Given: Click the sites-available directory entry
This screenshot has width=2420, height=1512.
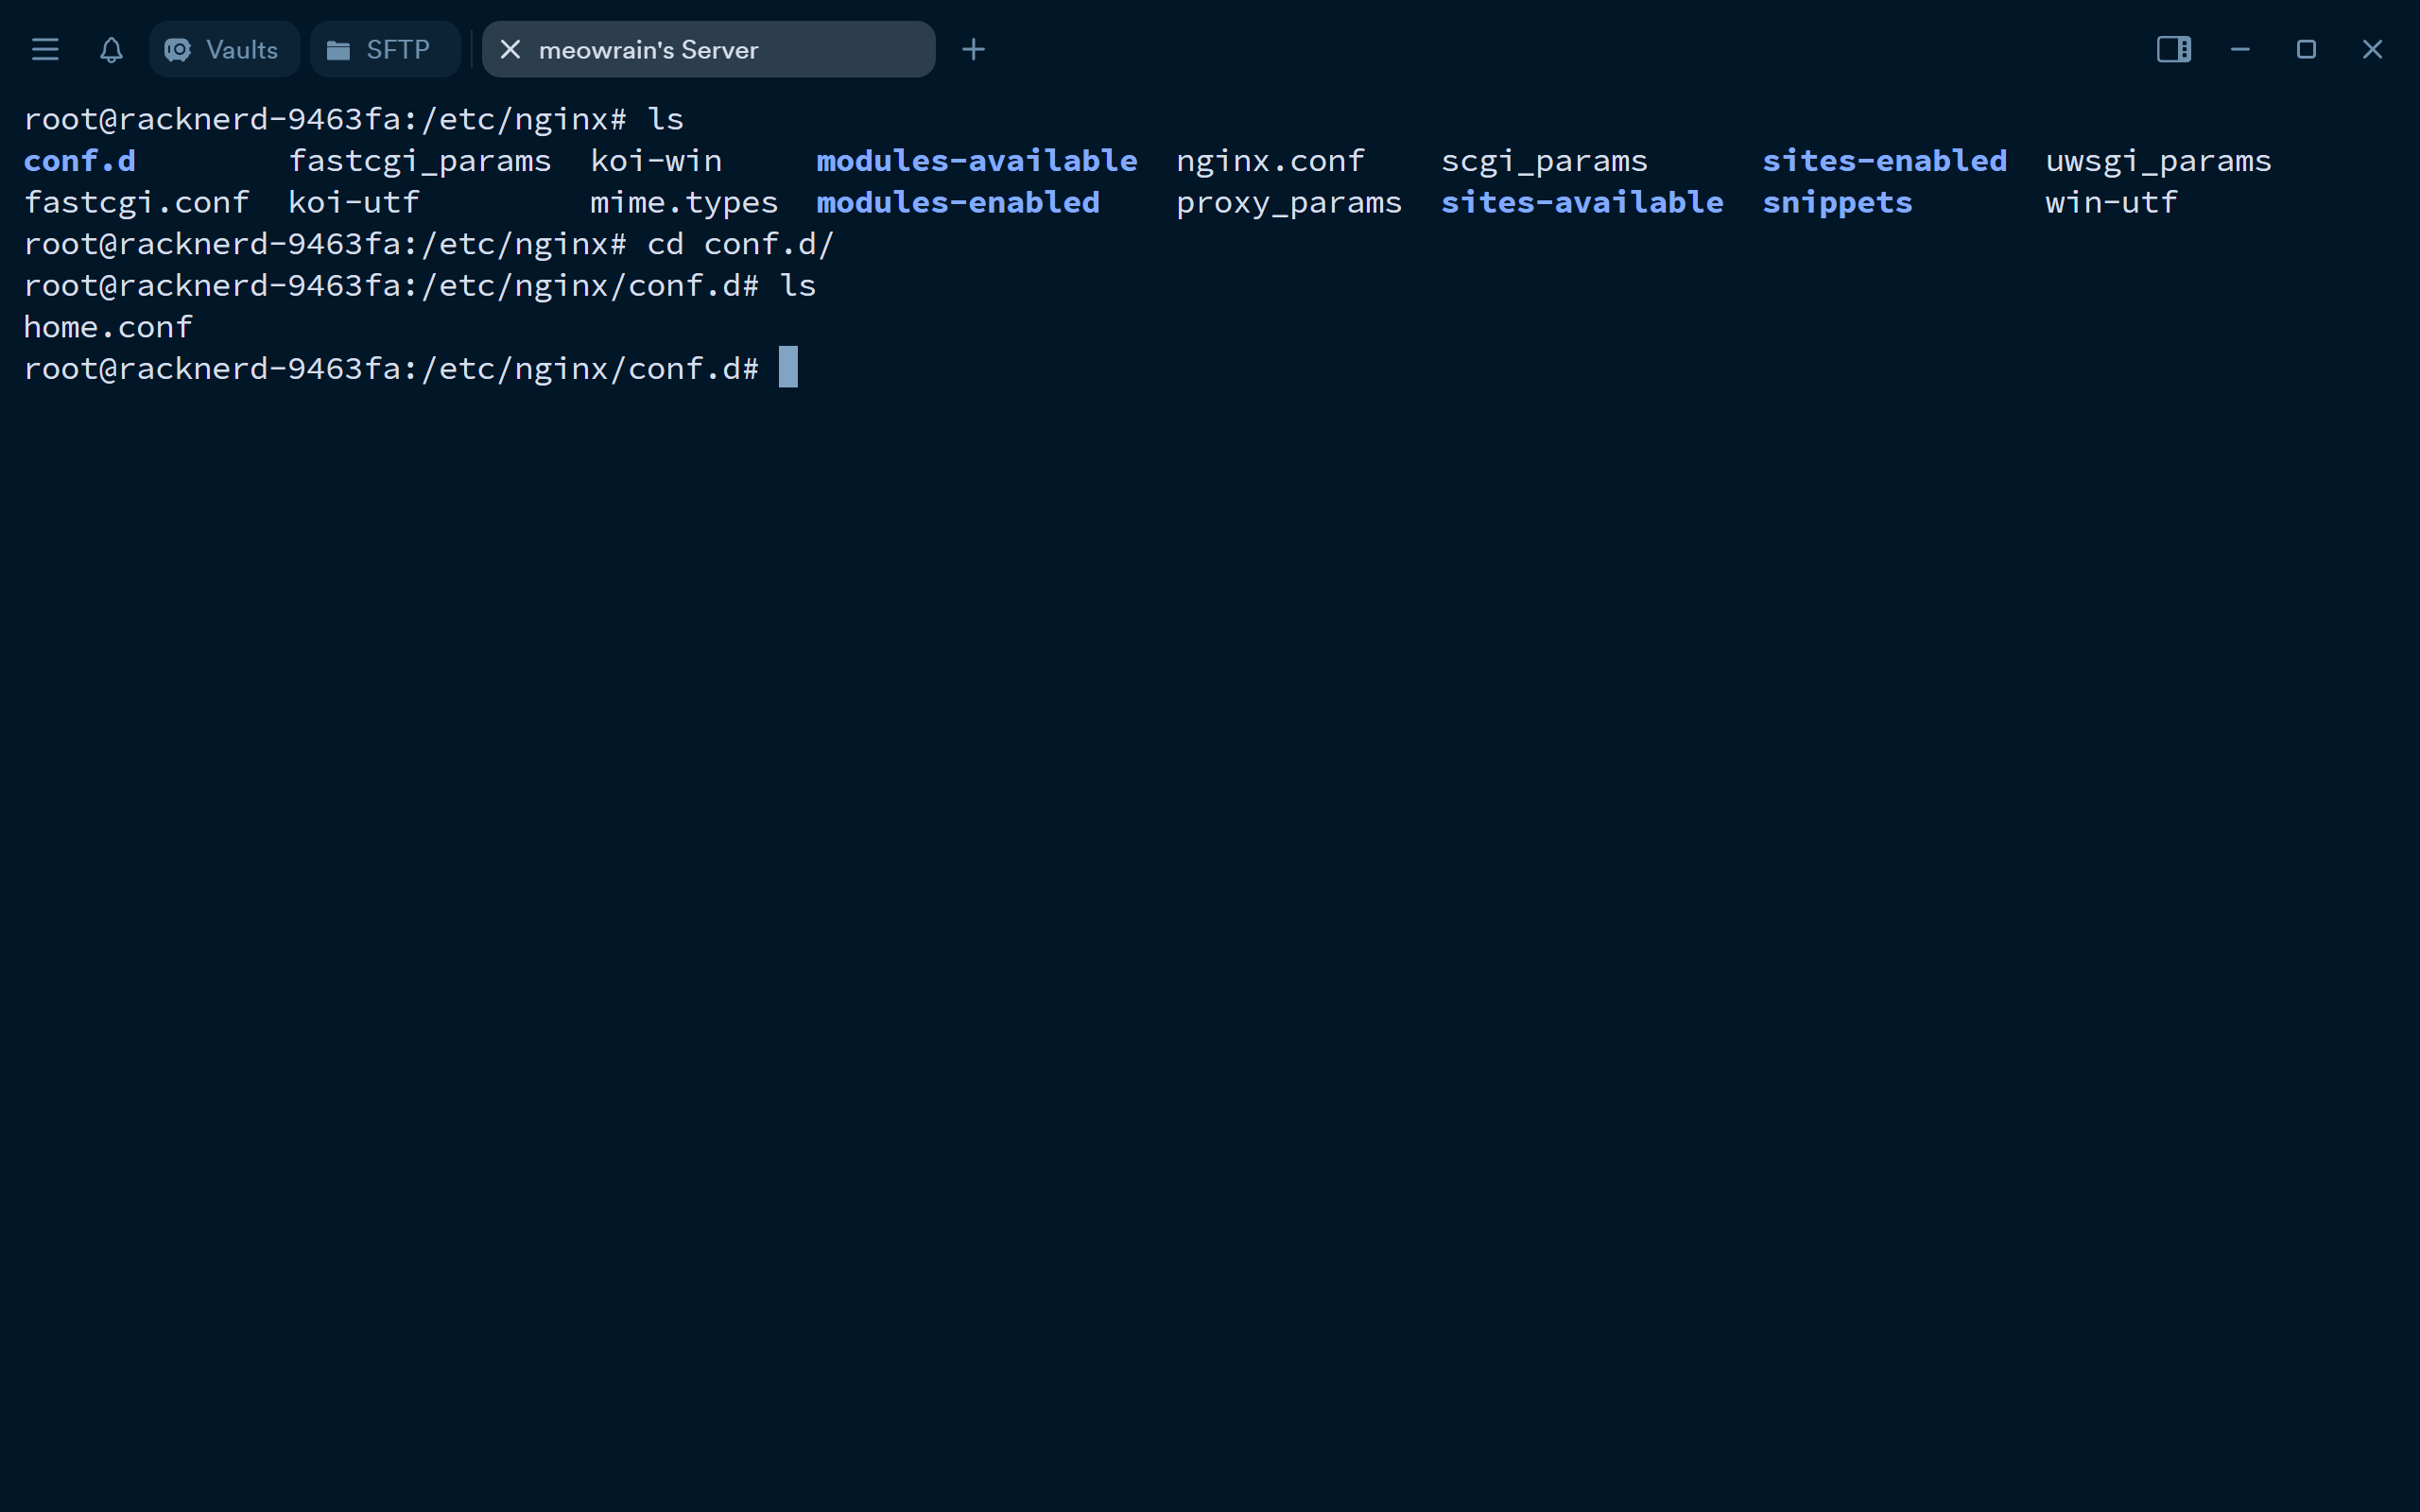Looking at the screenshot, I should click(x=1582, y=203).
